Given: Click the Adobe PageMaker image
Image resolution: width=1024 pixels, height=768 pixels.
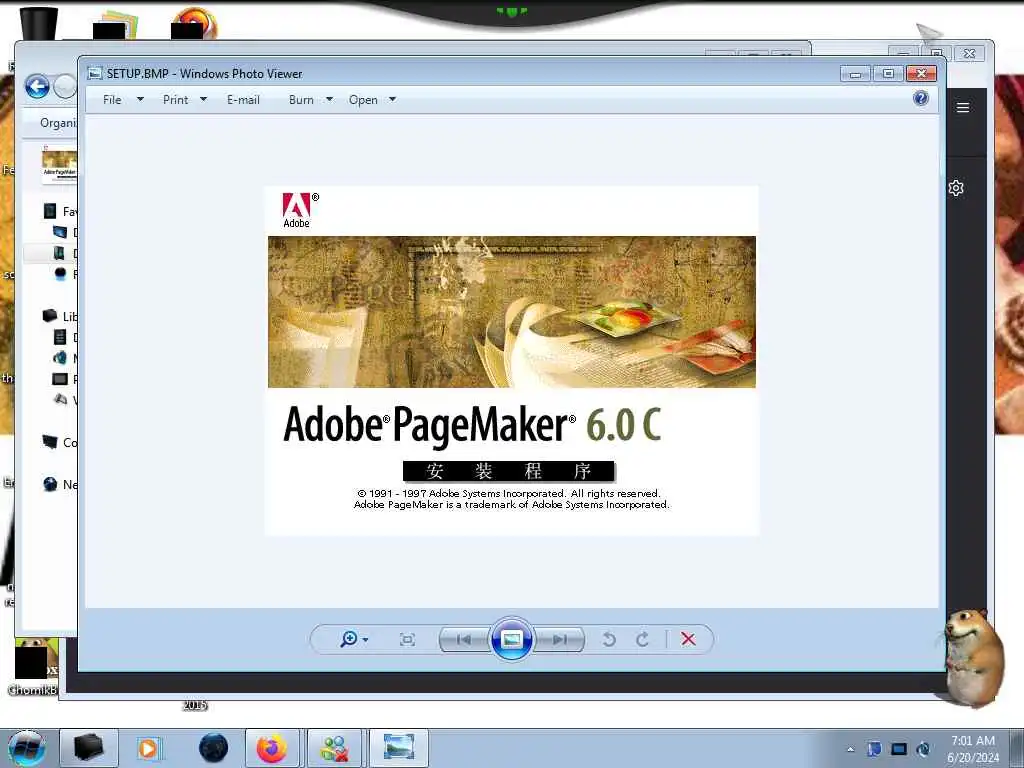Looking at the screenshot, I should pyautogui.click(x=512, y=360).
